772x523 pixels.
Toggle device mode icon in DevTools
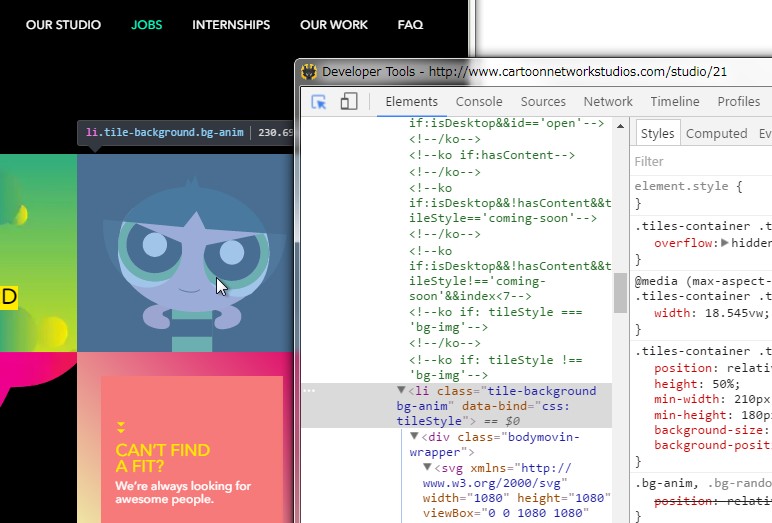tap(349, 101)
